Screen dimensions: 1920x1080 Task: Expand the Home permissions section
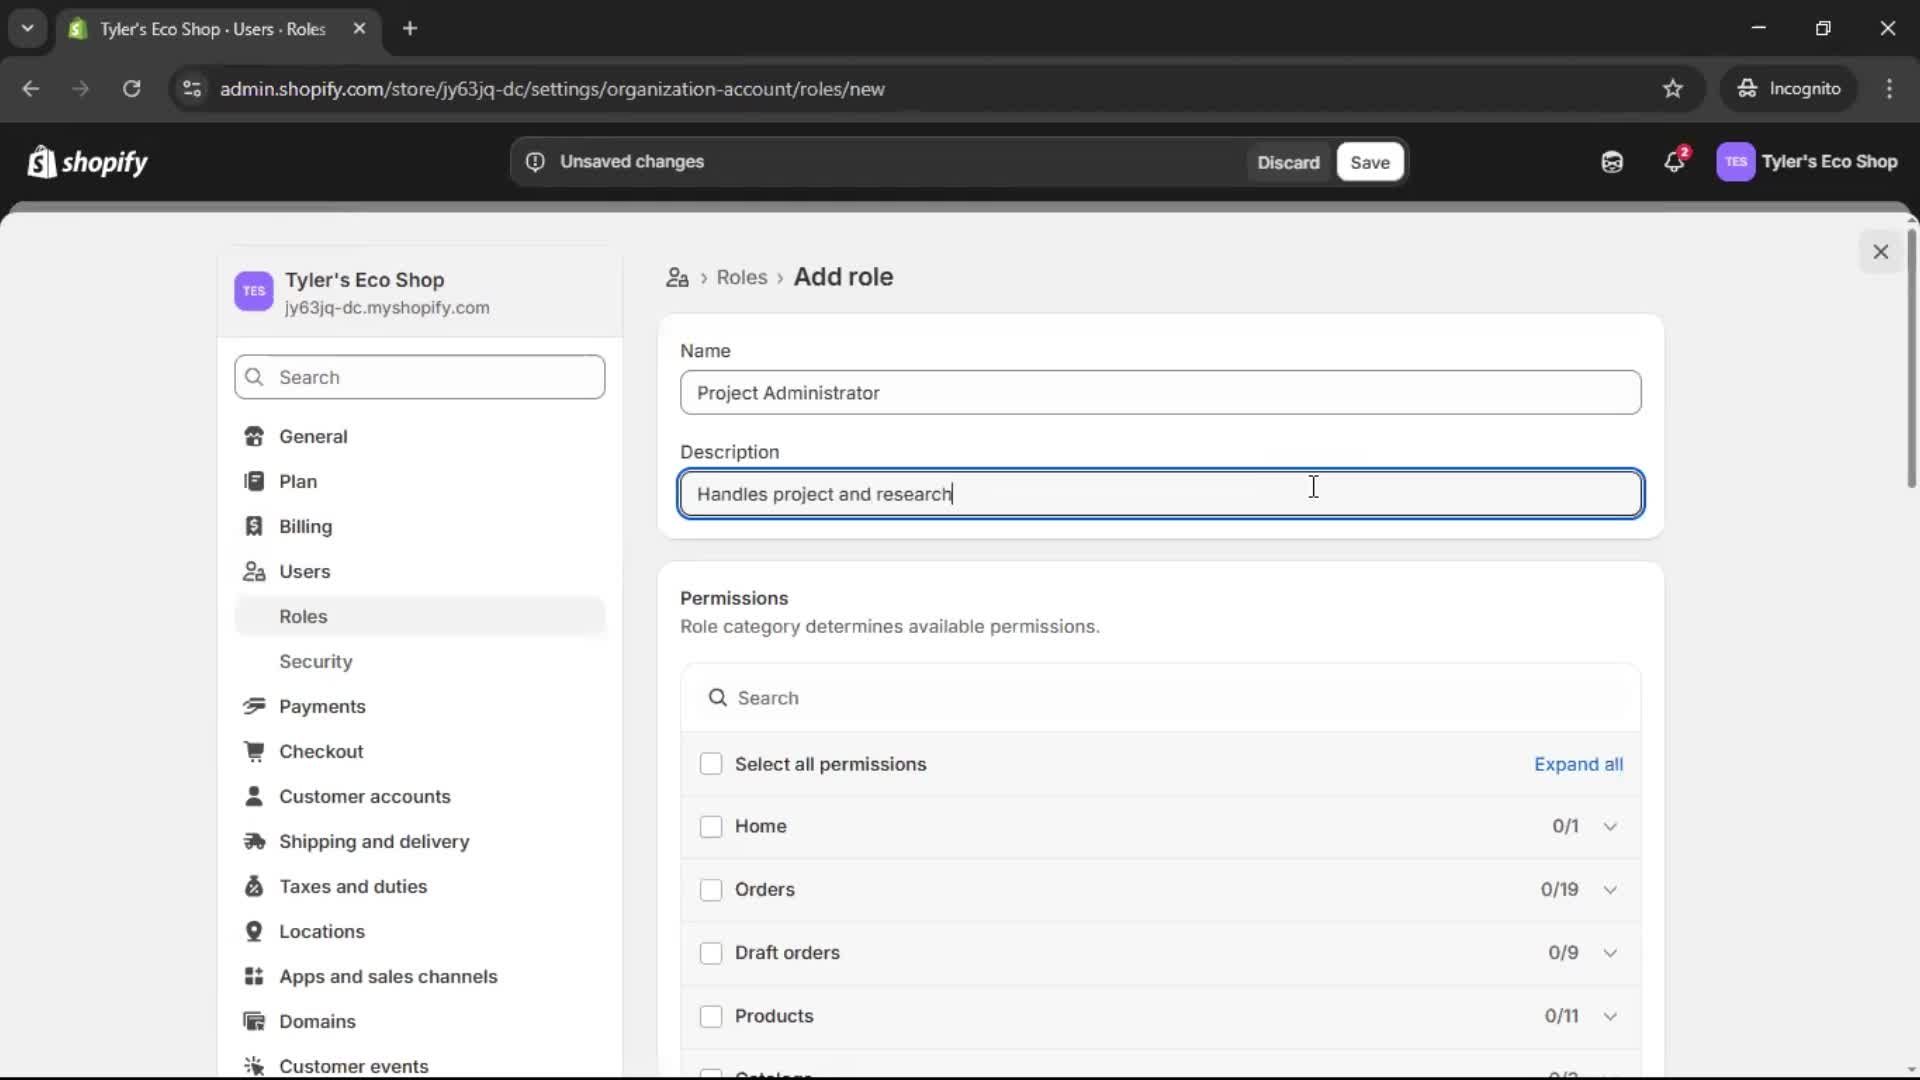pyautogui.click(x=1611, y=827)
